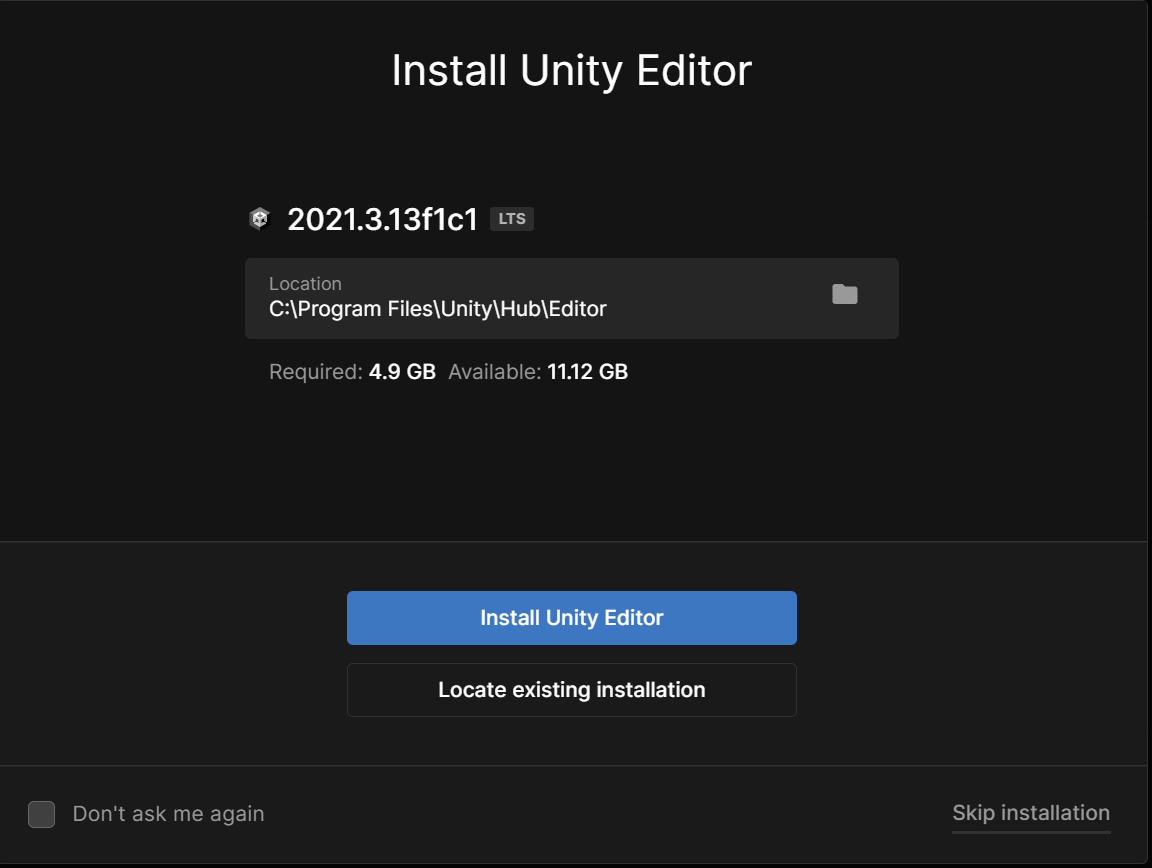The image size is (1152, 868).
Task: Click the version label 2021.3.13f1c1
Action: [x=382, y=220]
